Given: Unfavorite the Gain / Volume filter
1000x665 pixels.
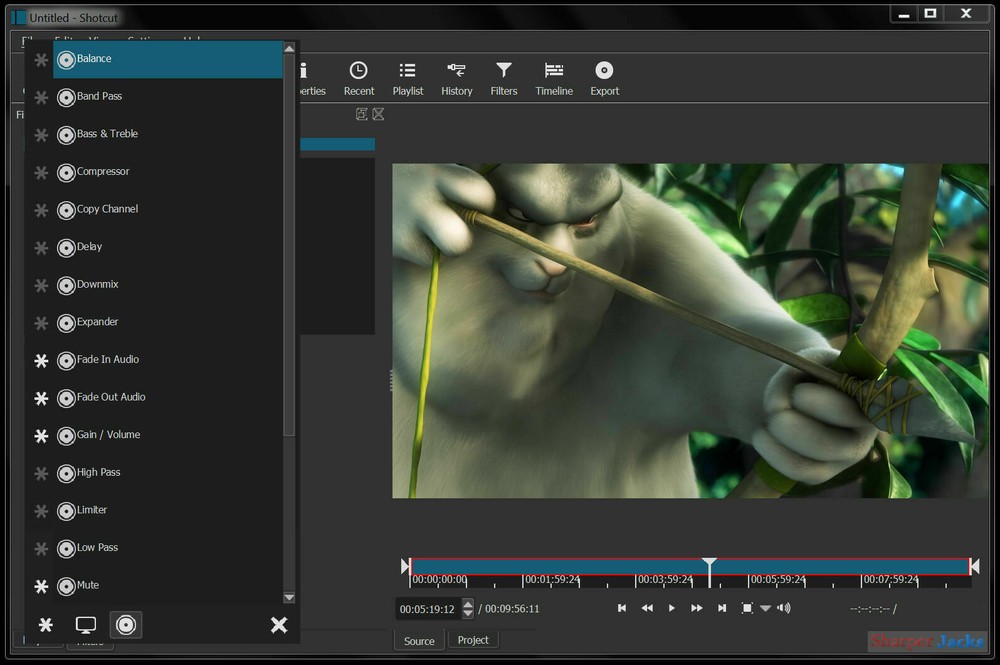Looking at the screenshot, I should coord(41,436).
